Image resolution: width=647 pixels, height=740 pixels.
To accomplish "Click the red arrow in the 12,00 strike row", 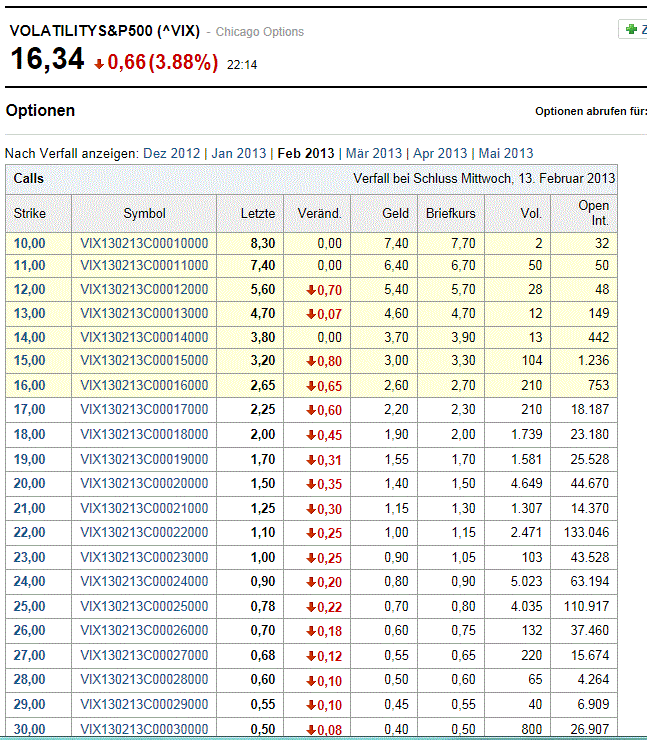I will [311, 290].
